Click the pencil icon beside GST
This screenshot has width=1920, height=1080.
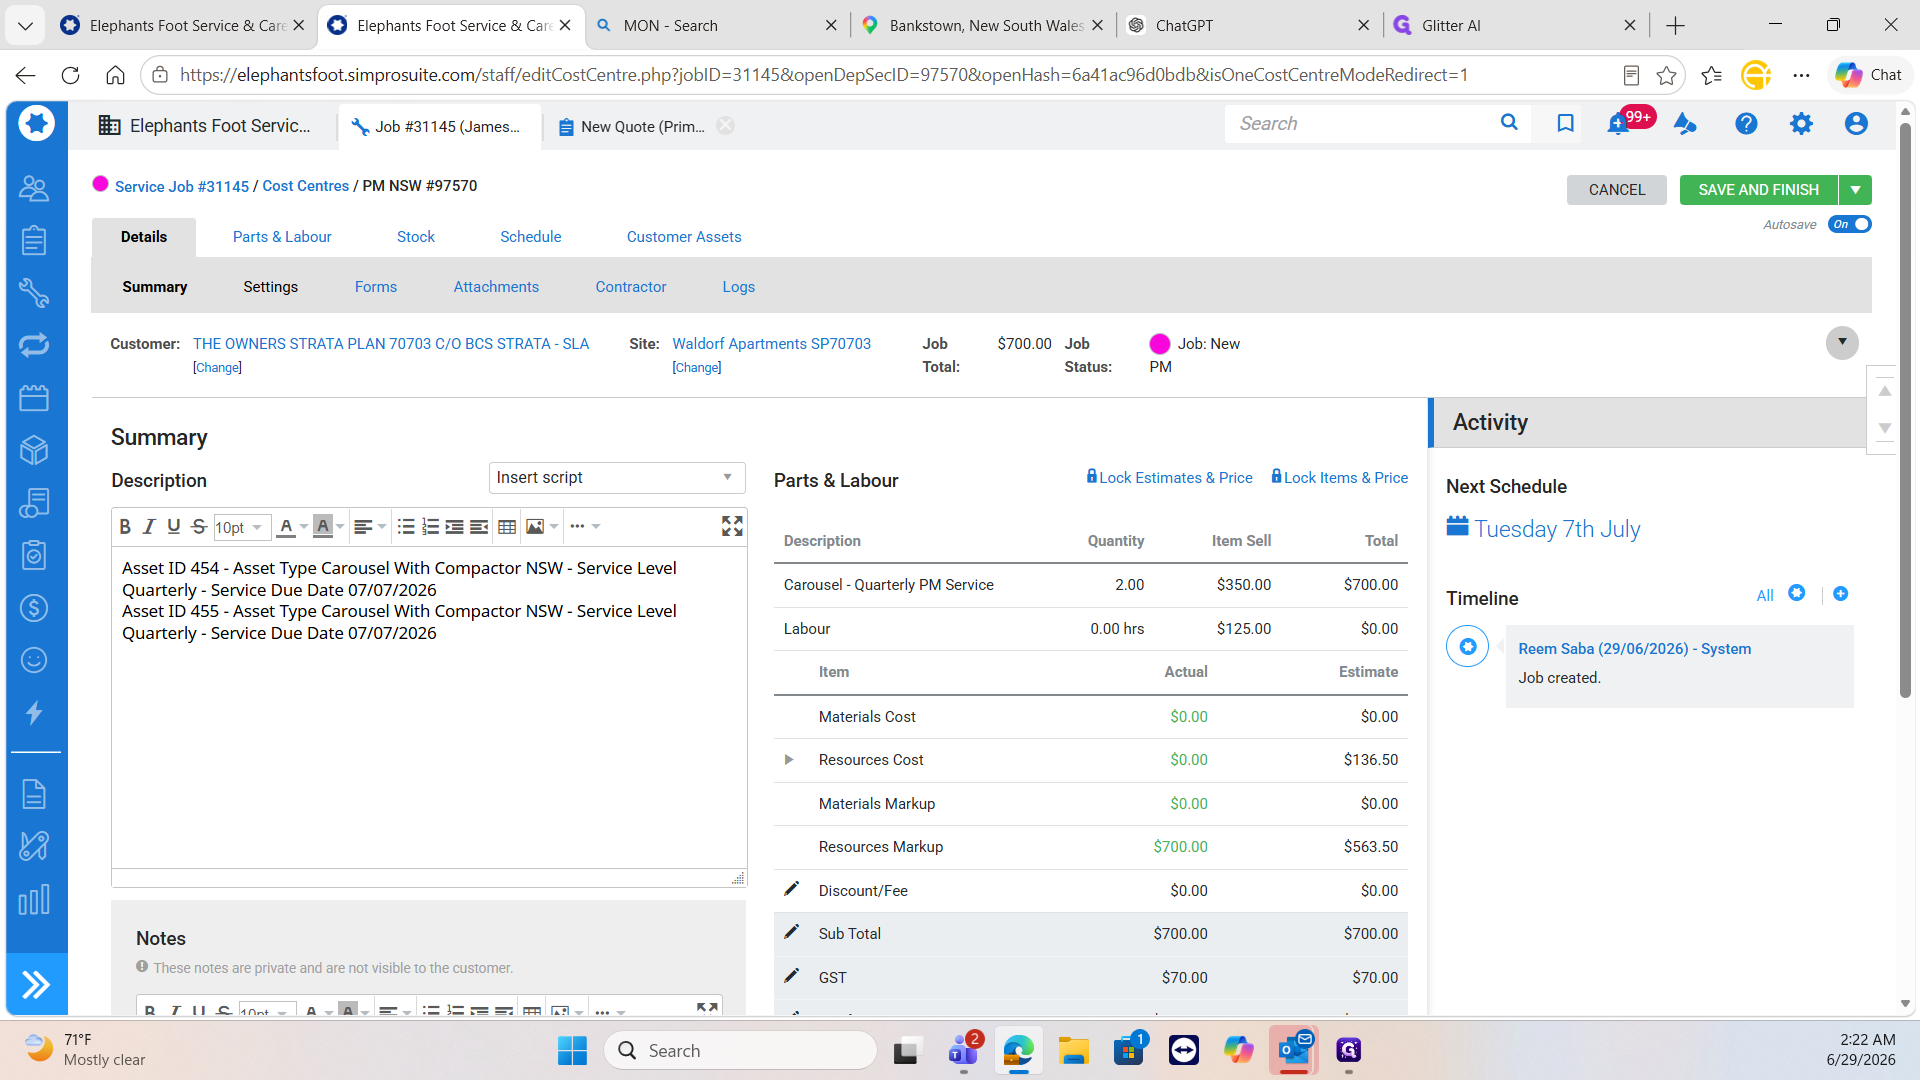tap(791, 976)
